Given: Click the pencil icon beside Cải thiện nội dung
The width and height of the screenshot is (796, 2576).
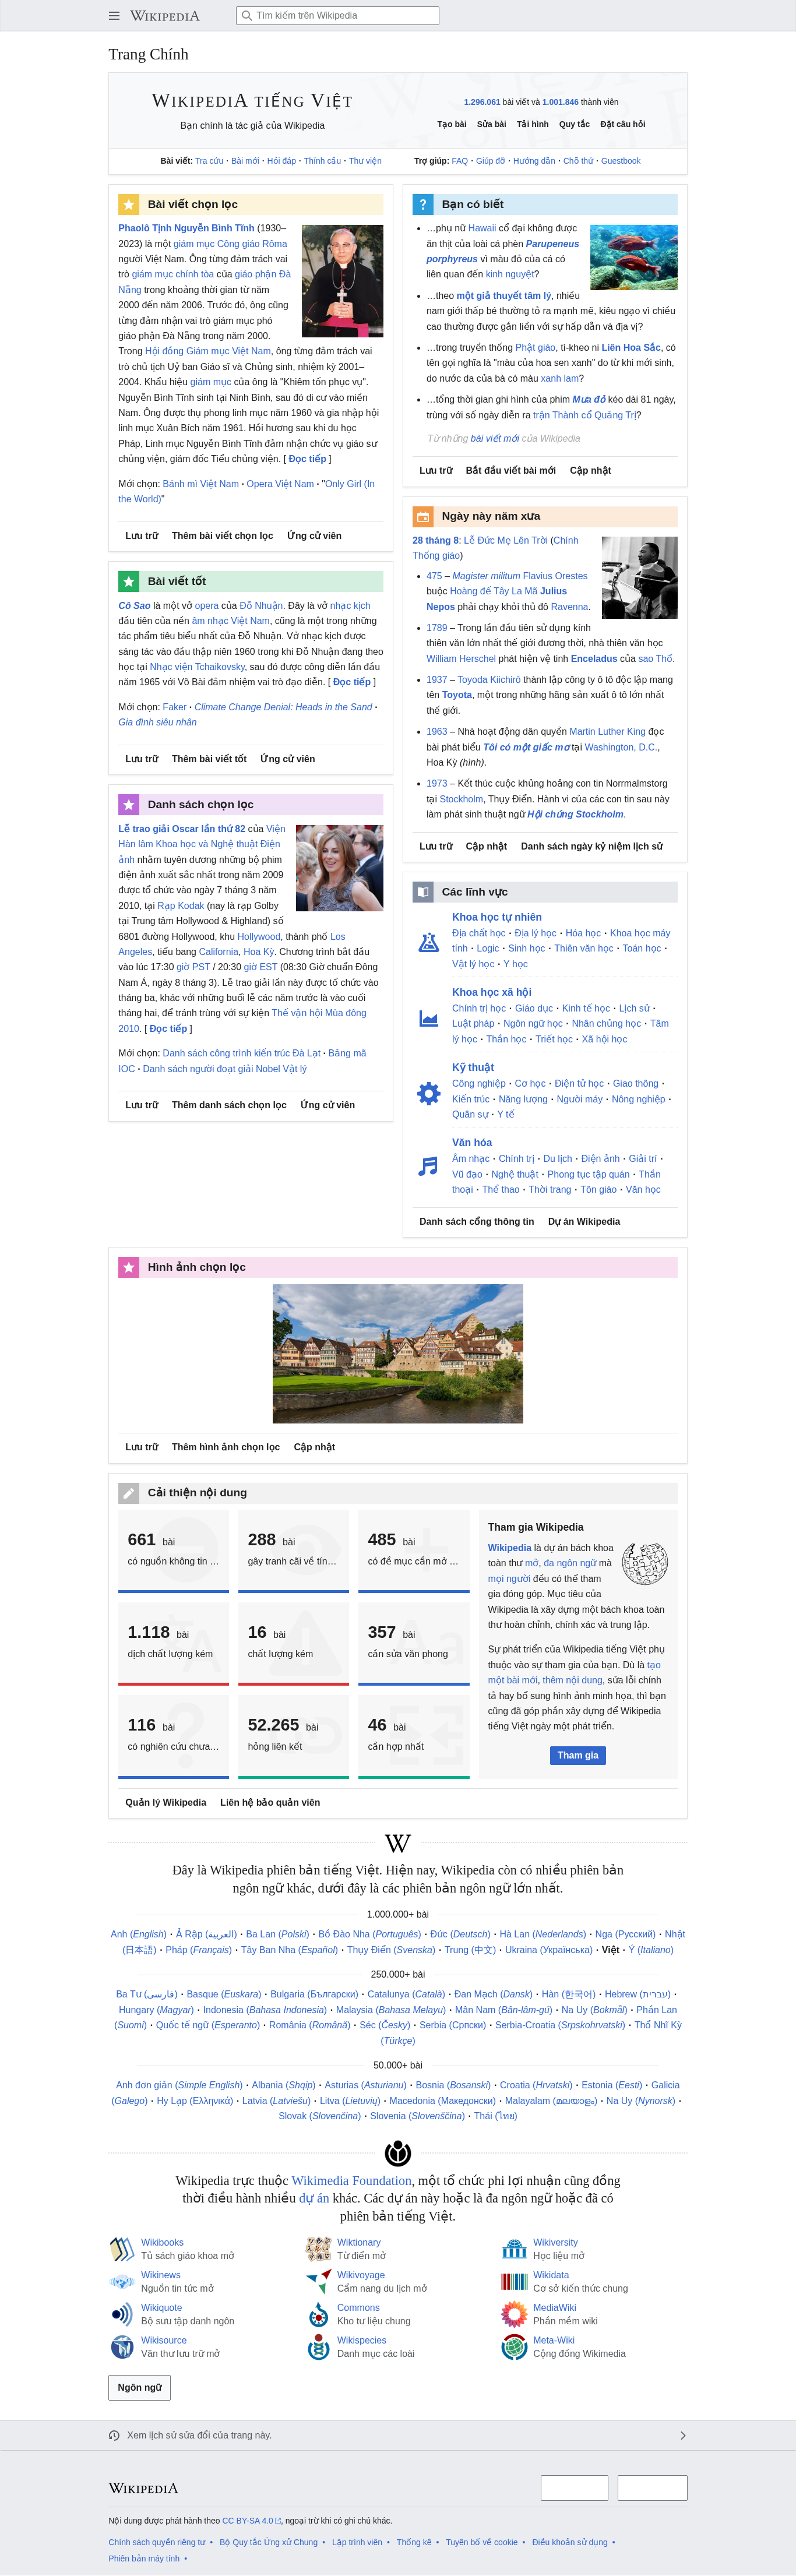Looking at the screenshot, I should pos(129,1493).
